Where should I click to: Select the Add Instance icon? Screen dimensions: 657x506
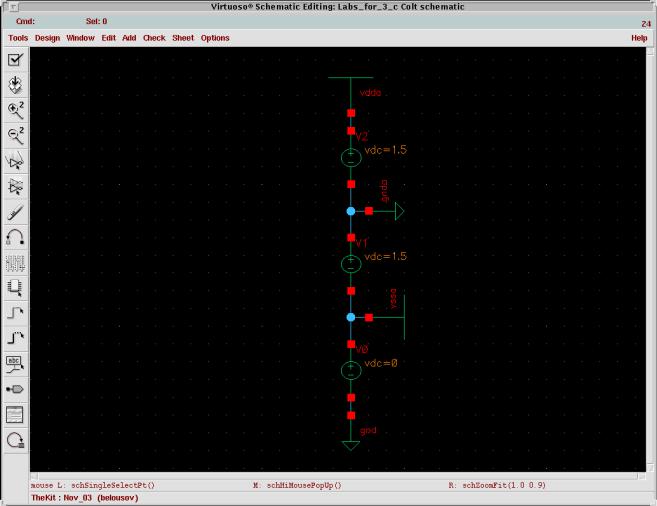click(15, 288)
